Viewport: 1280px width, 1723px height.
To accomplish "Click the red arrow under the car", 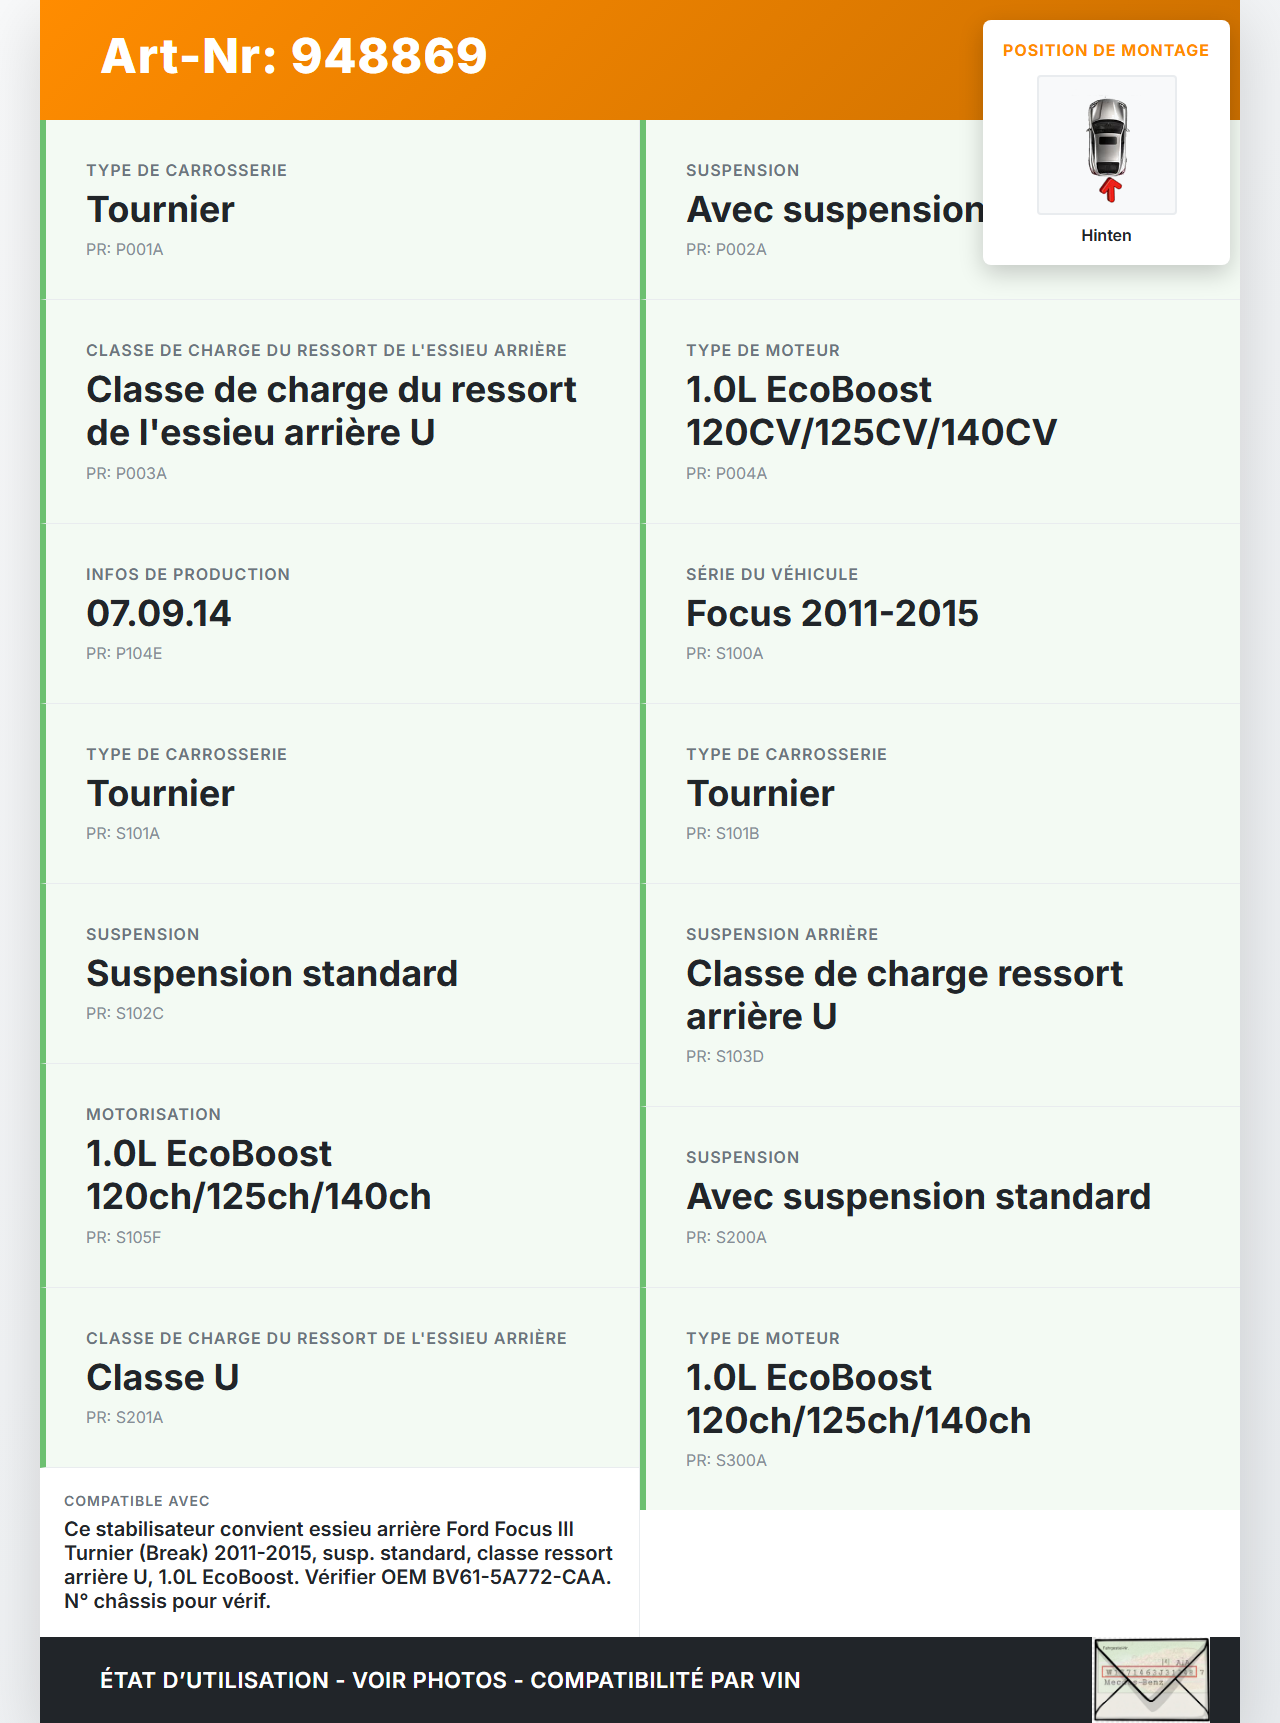I will [x=1109, y=189].
